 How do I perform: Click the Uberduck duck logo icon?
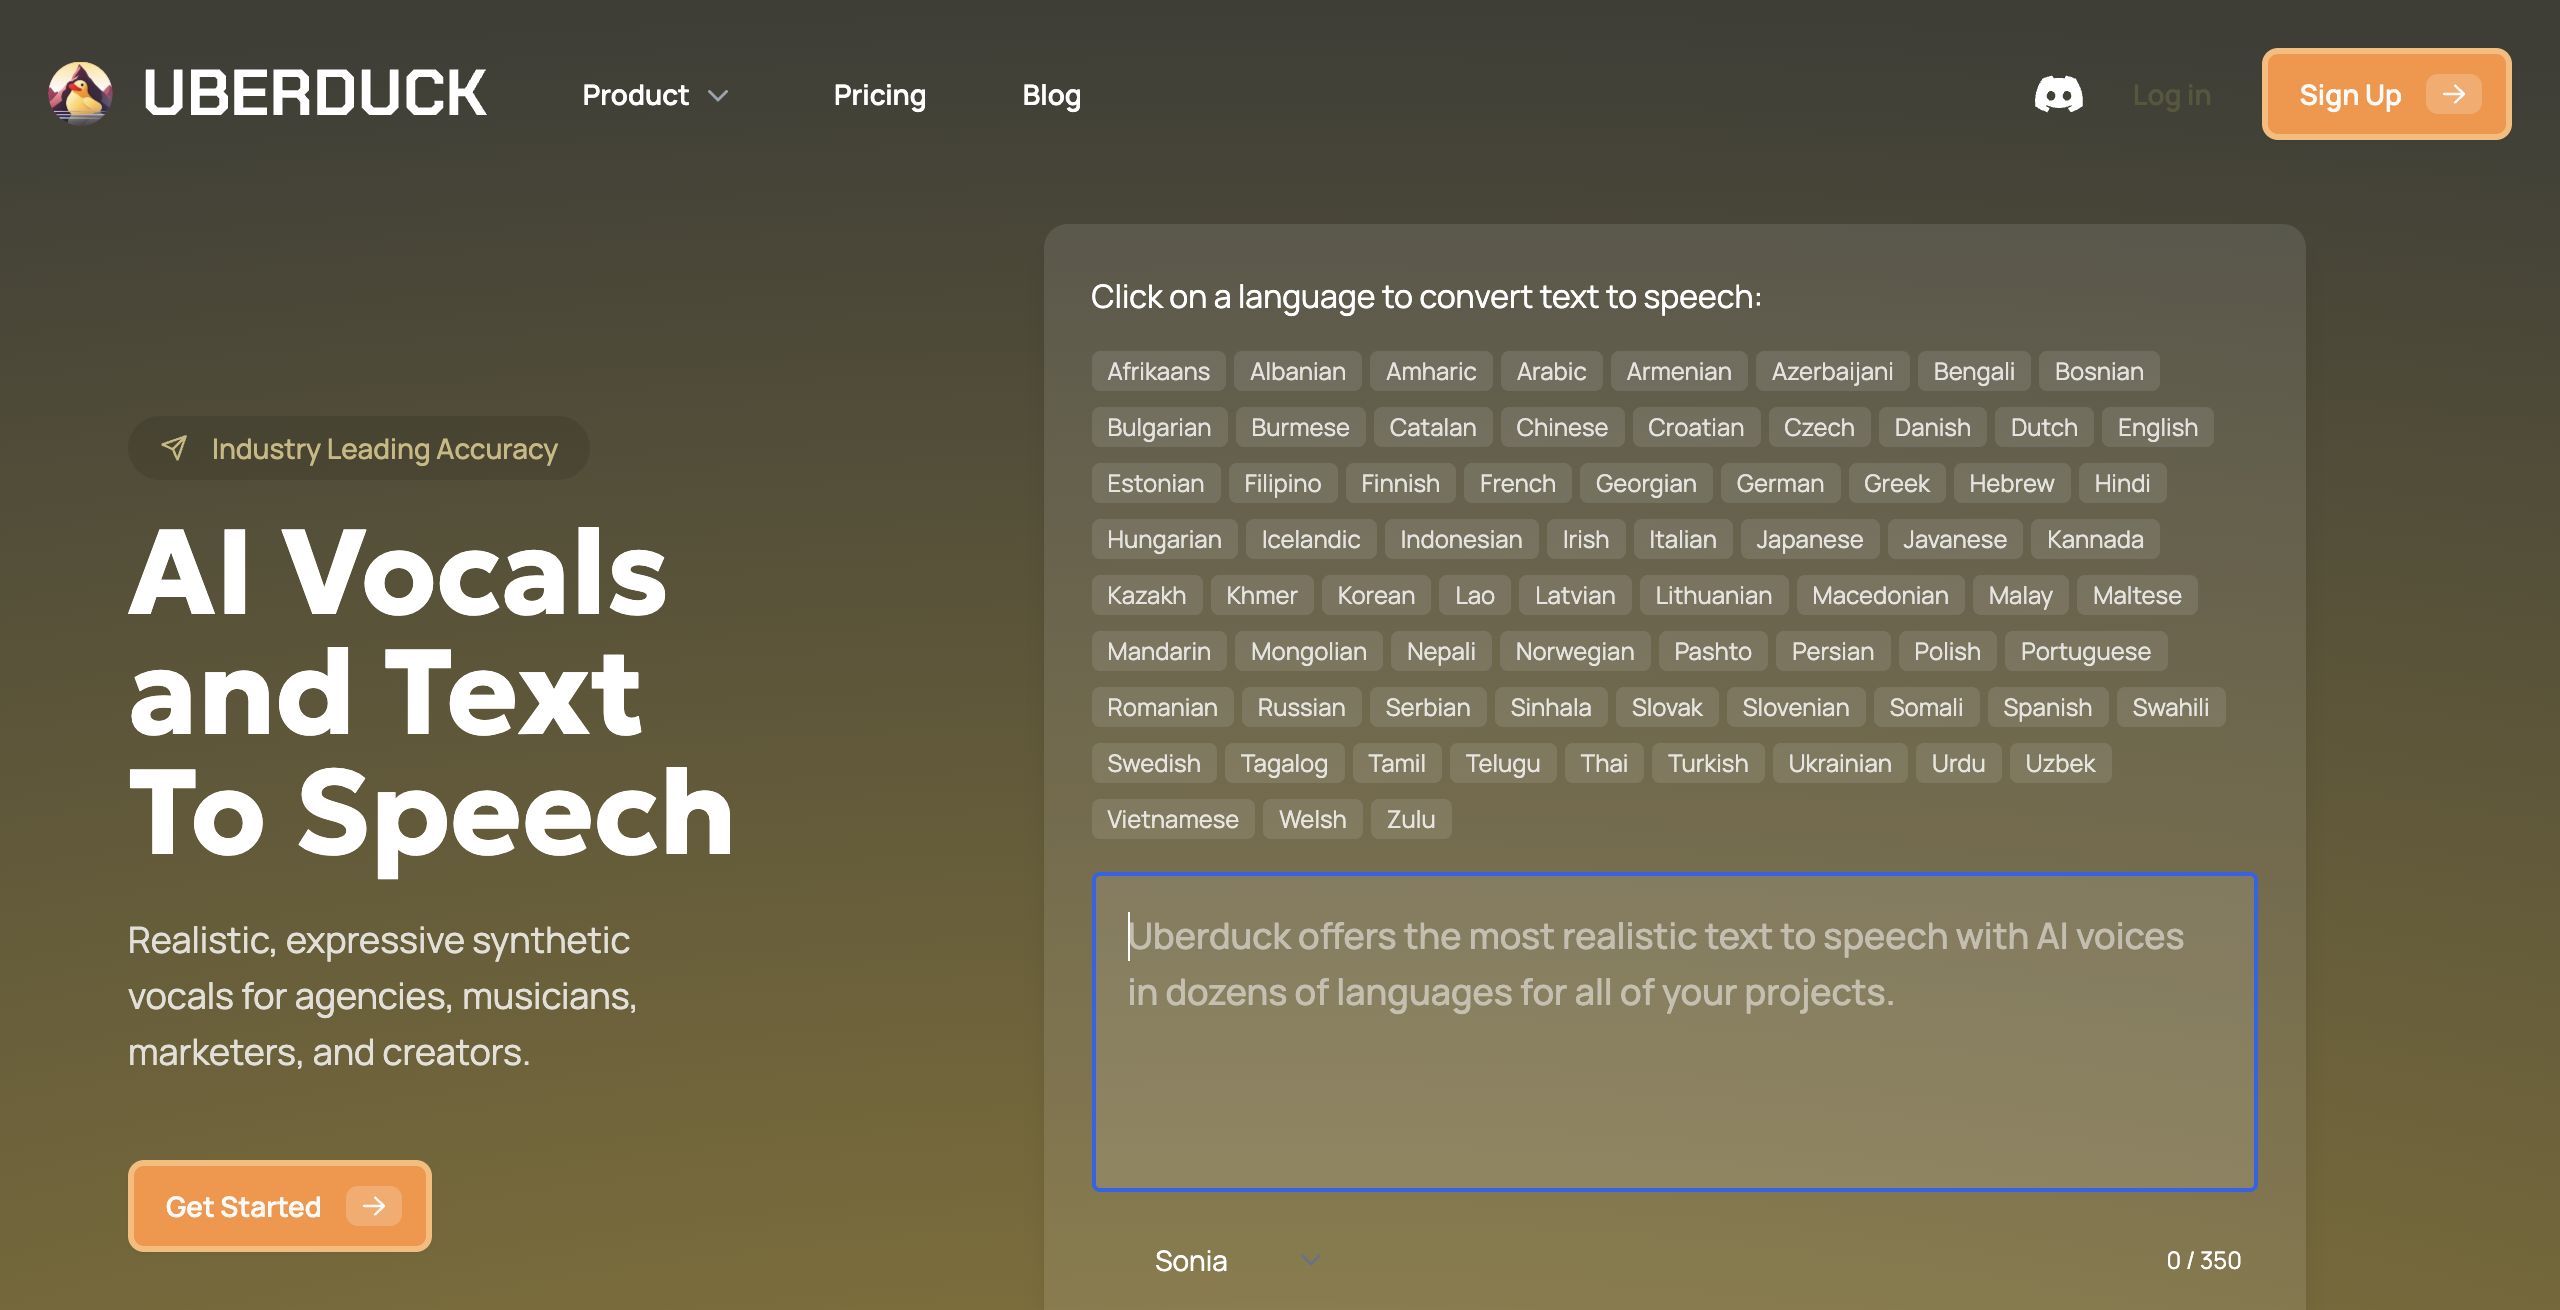point(80,94)
